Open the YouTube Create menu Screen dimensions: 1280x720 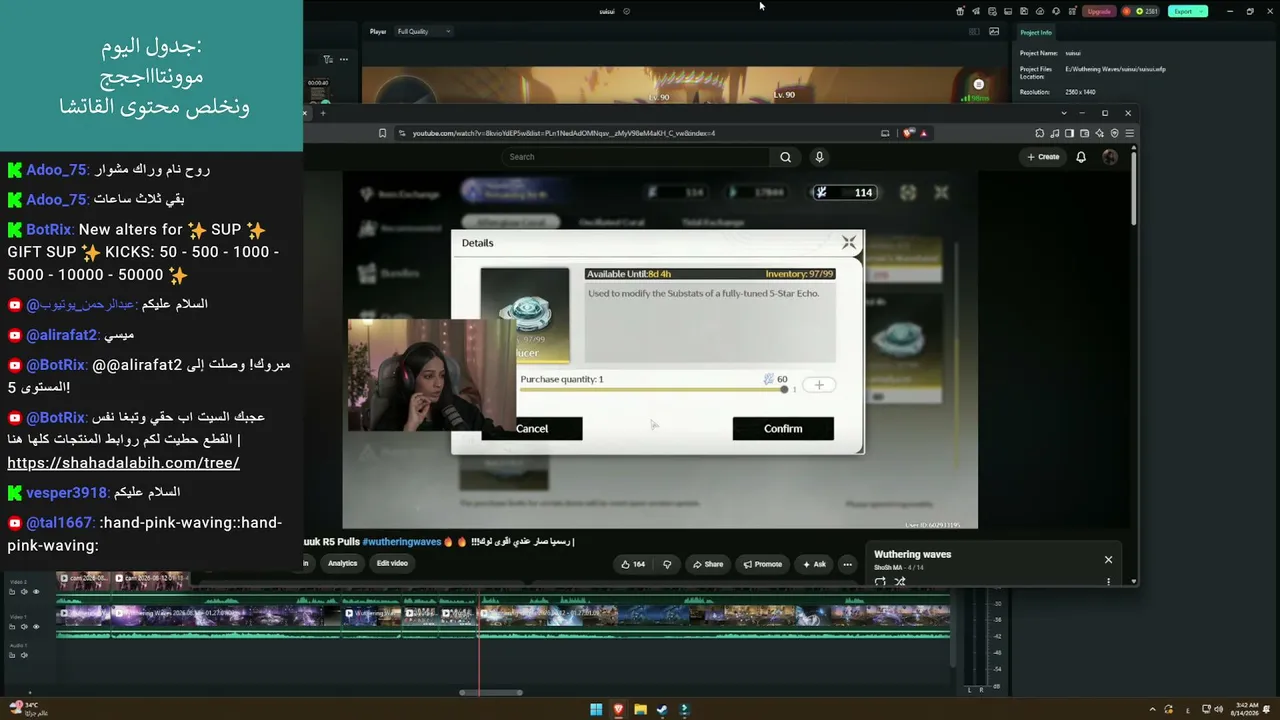pyautogui.click(x=1043, y=157)
